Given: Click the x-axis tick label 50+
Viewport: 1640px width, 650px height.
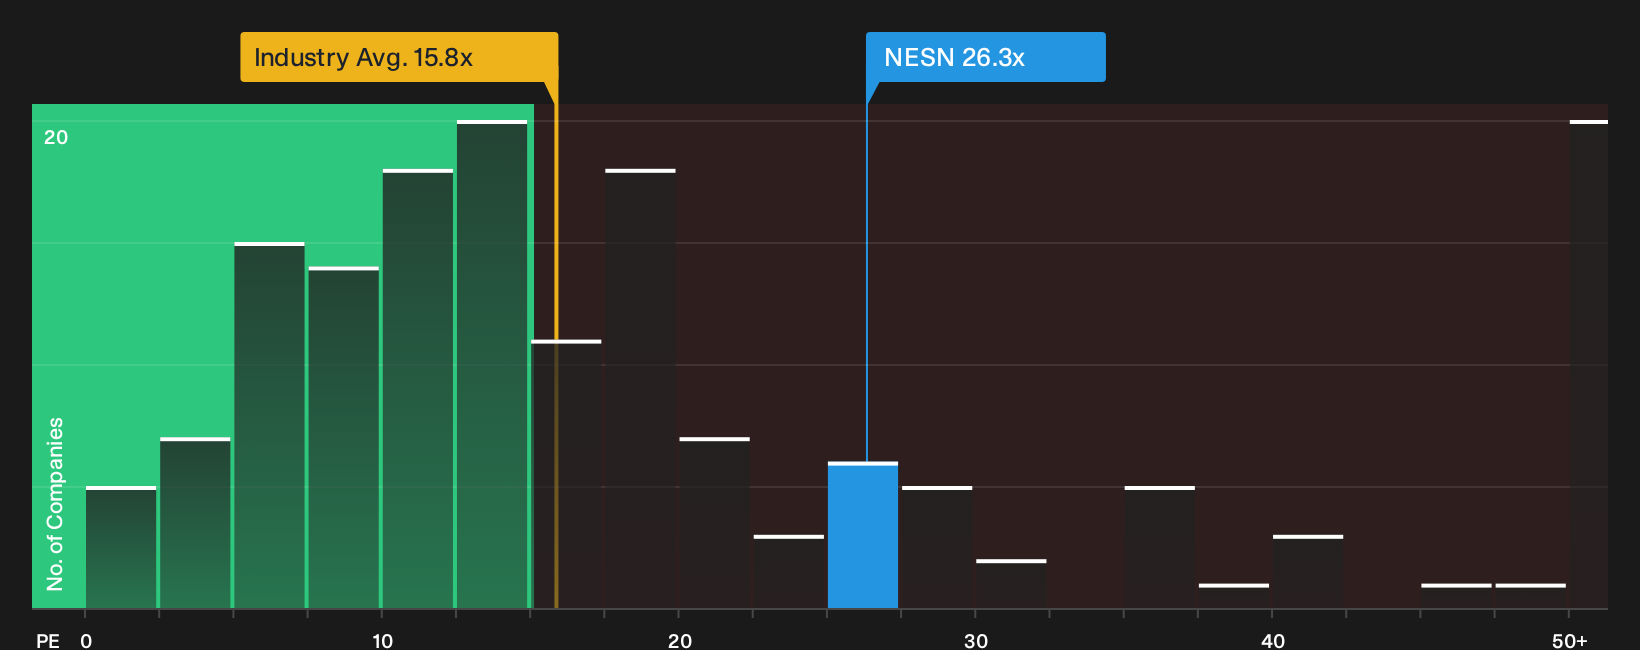Looking at the screenshot, I should coord(1570,641).
